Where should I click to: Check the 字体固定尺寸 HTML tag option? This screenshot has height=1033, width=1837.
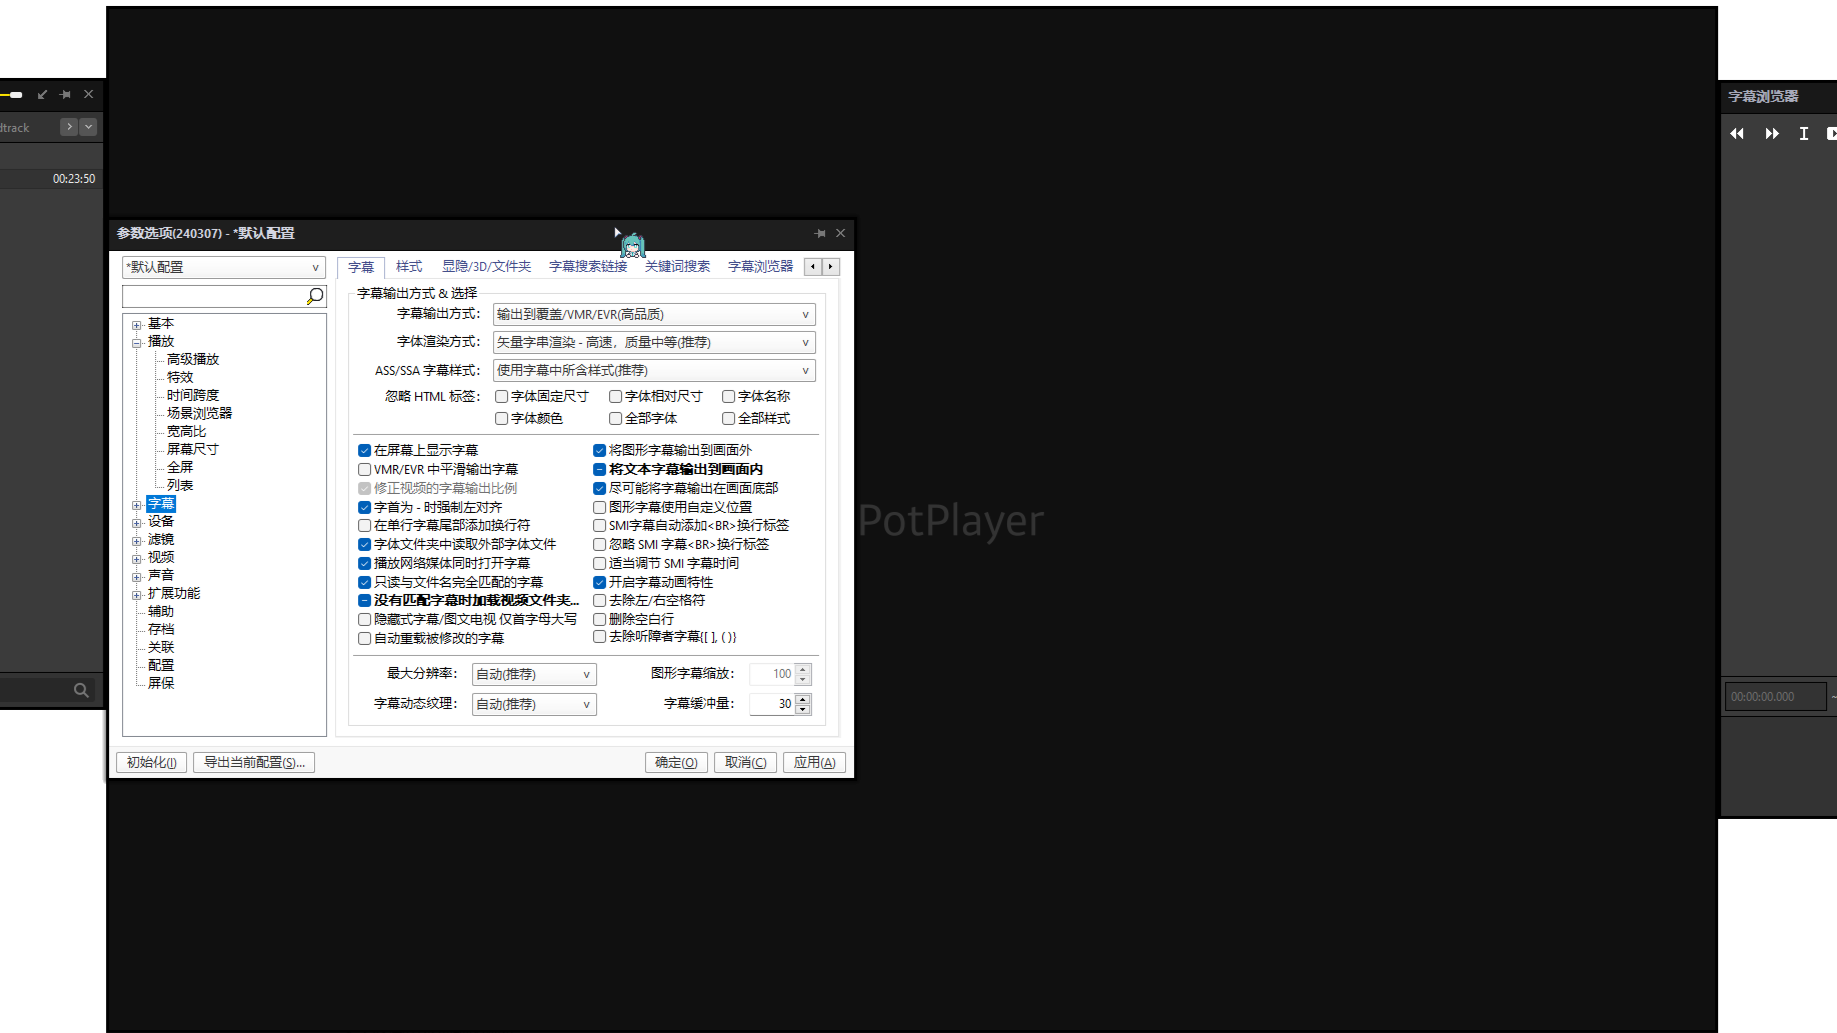(502, 396)
